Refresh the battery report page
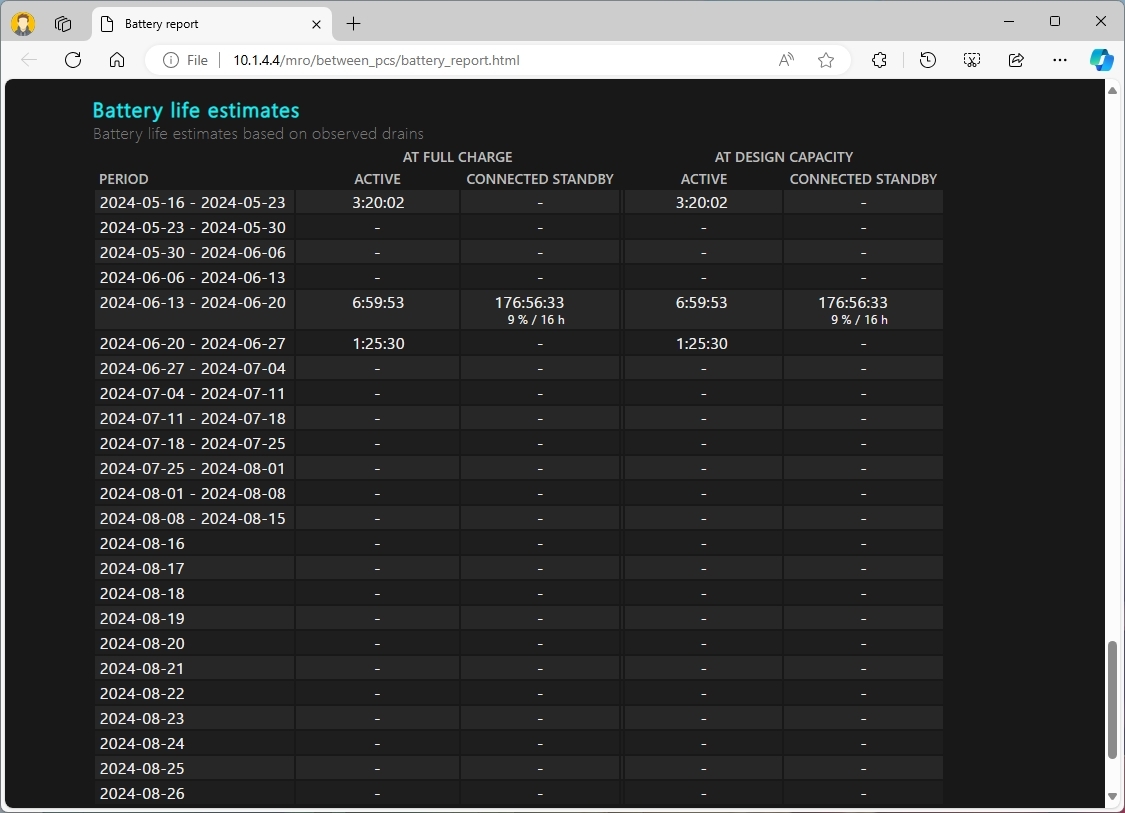The image size is (1125, 813). point(72,60)
